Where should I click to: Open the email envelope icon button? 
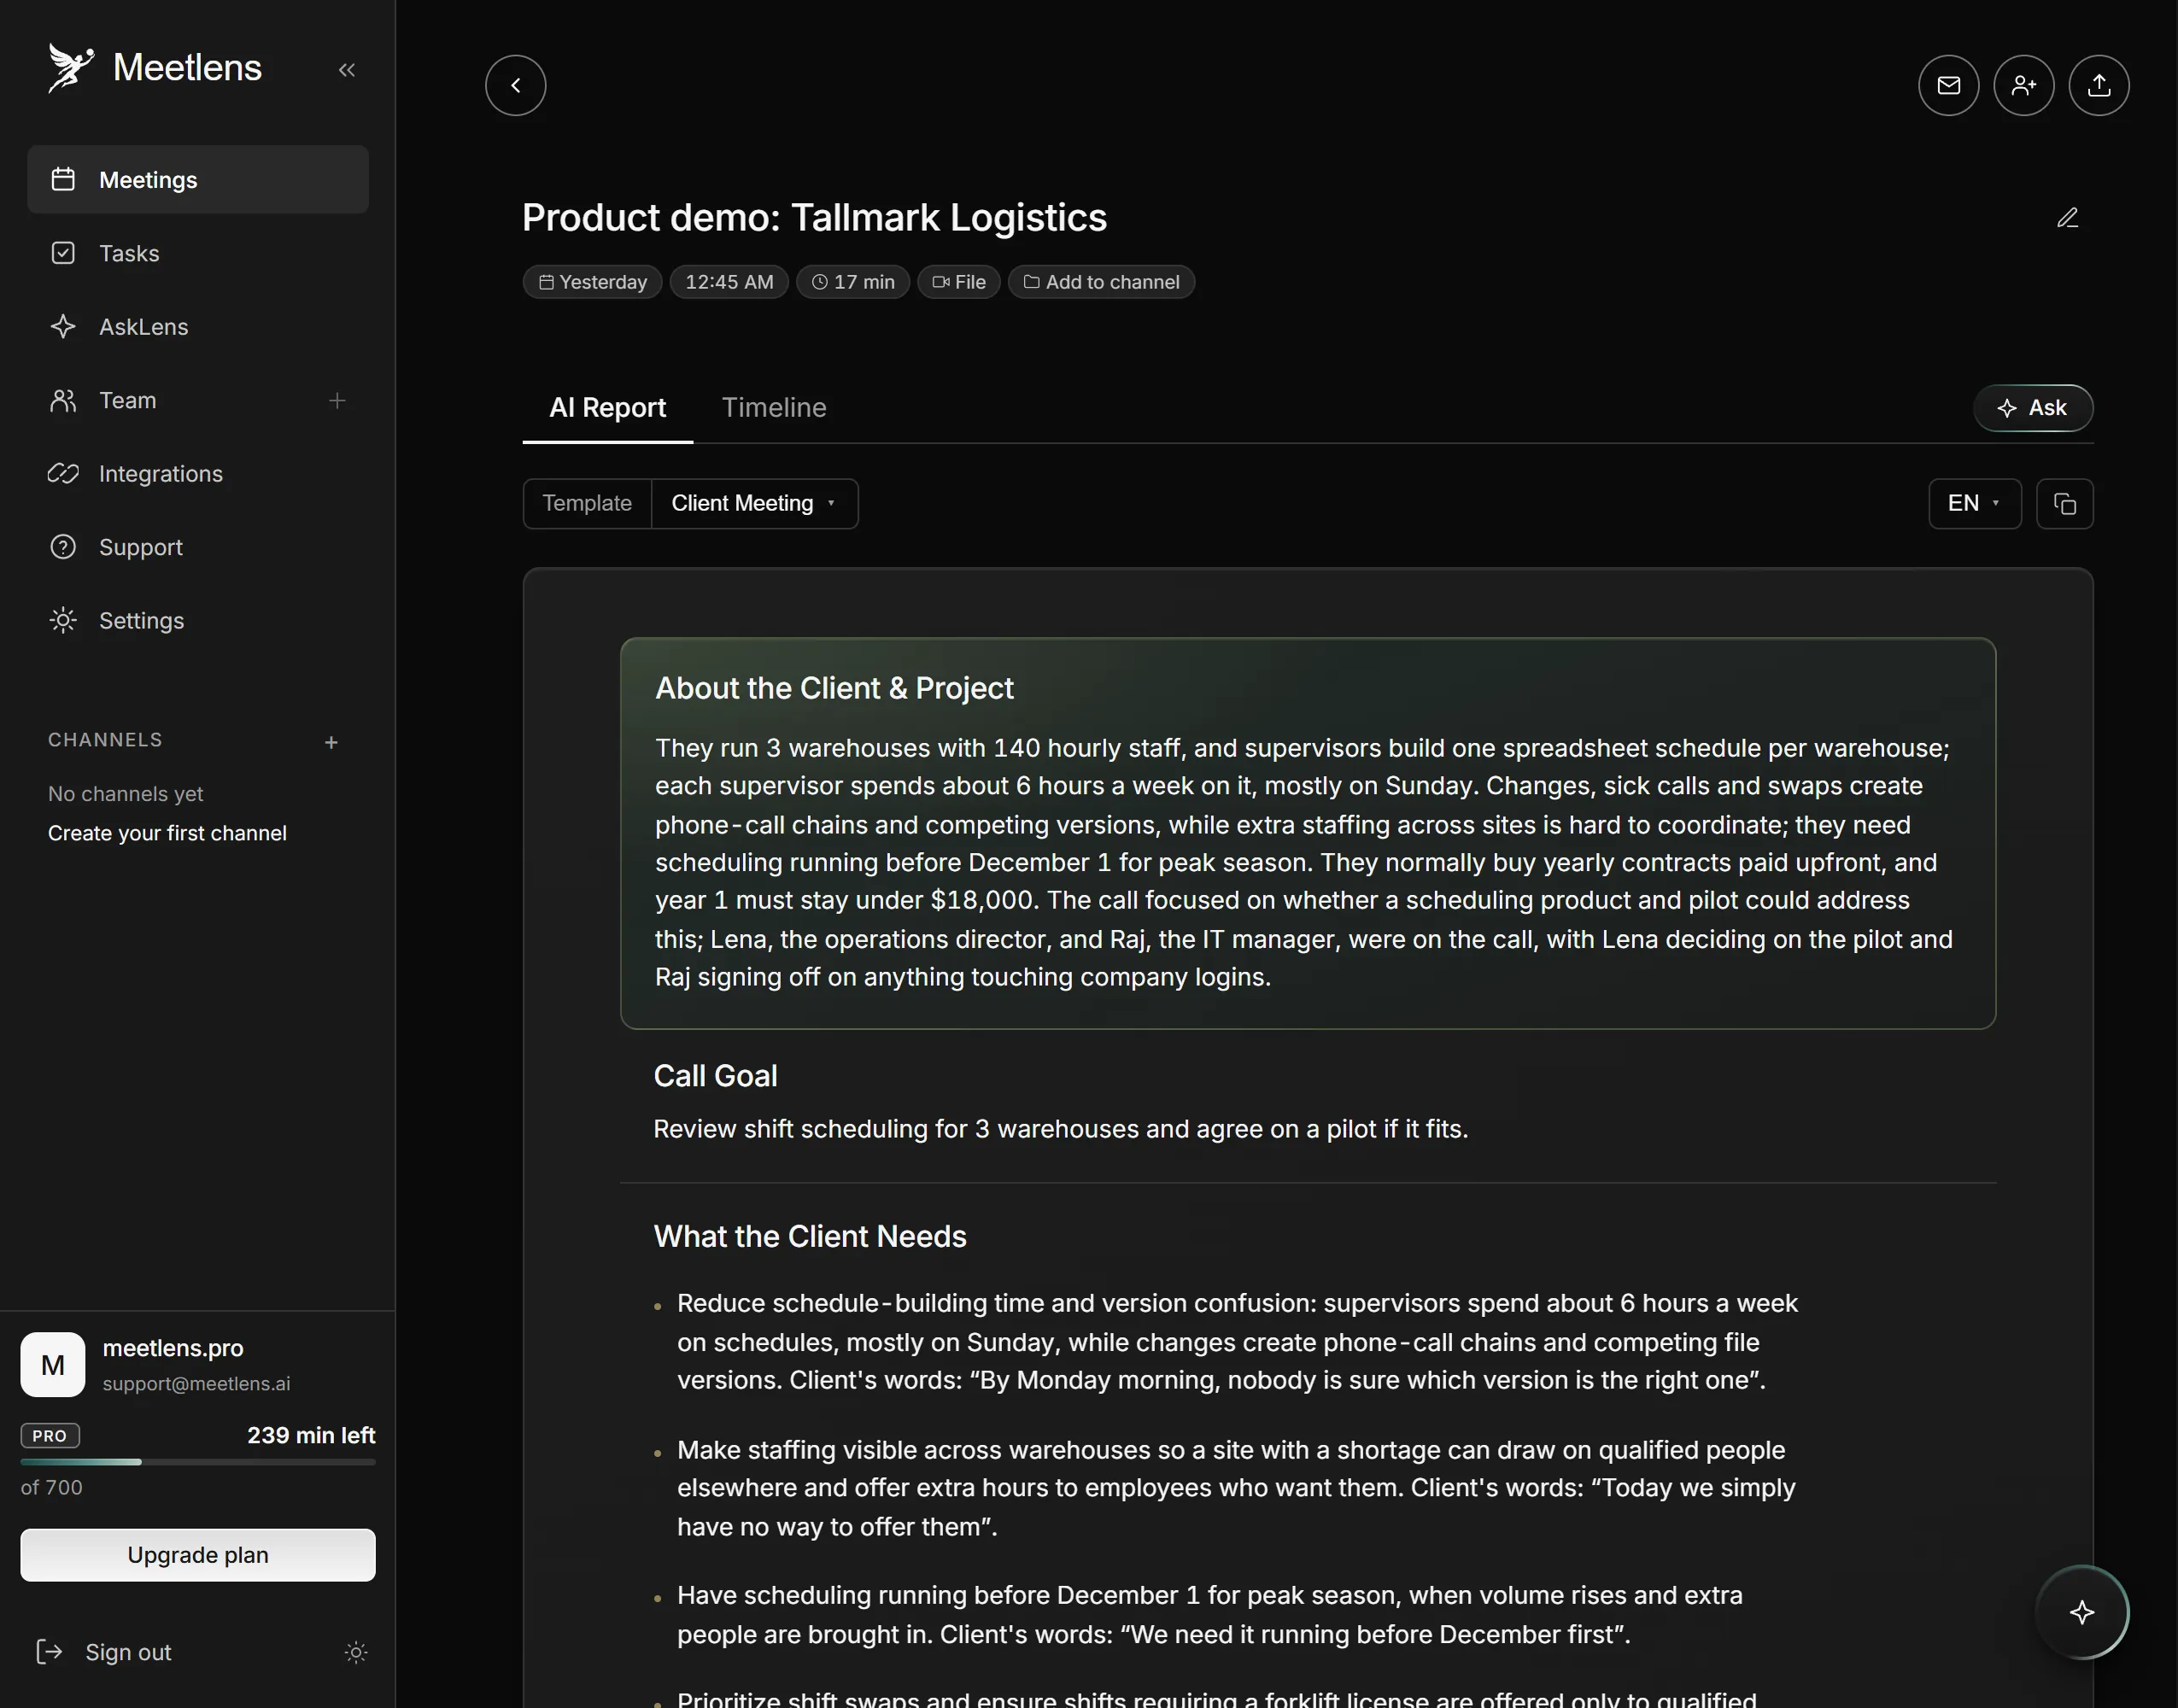1948,85
